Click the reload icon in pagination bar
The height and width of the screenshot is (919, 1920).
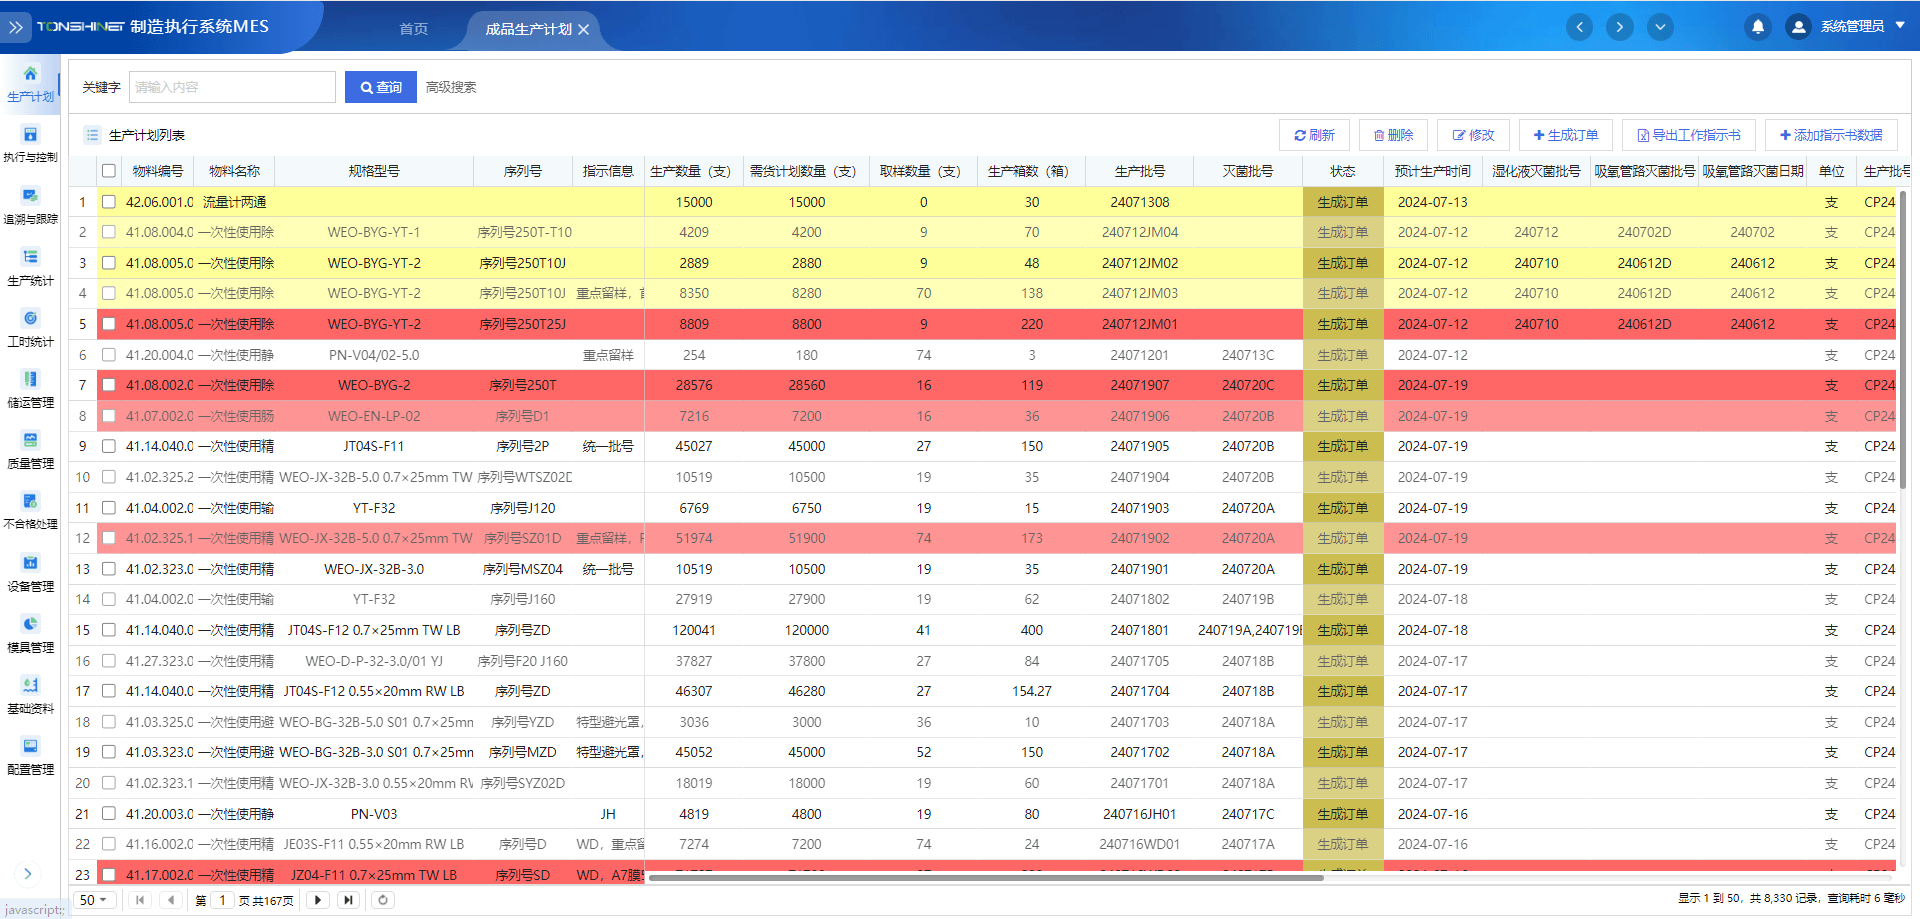coord(382,900)
